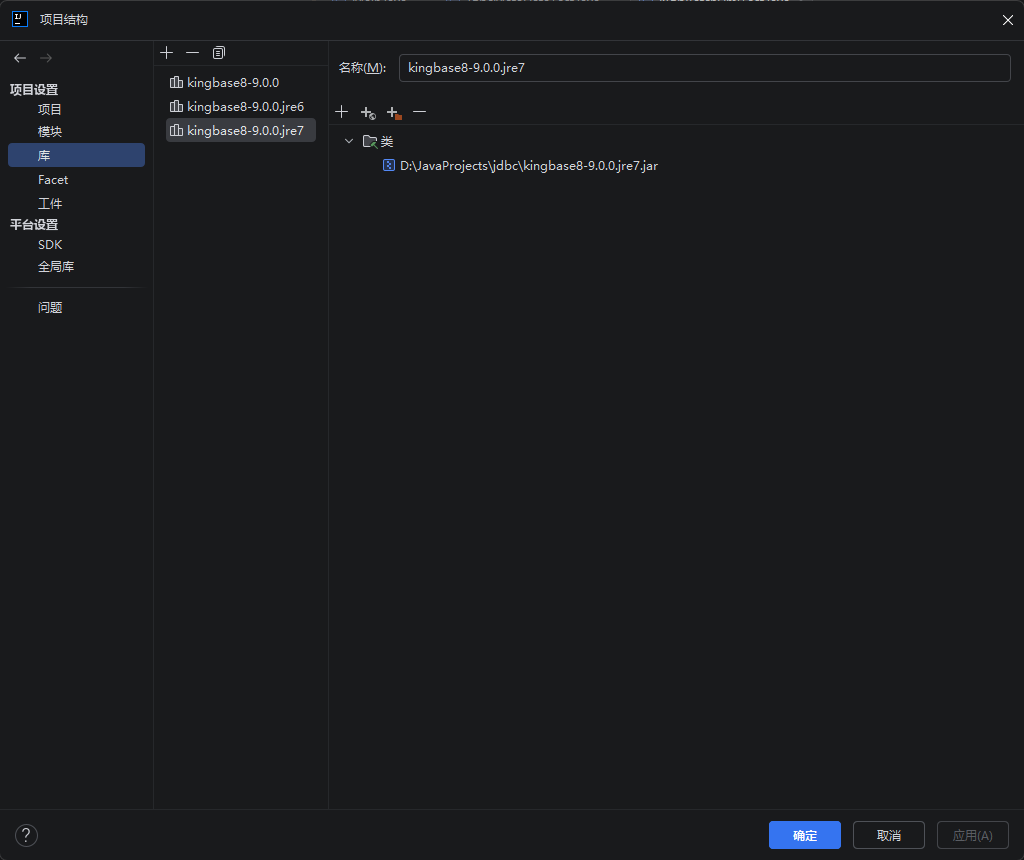Open the 全局库 settings page
Screen dimensions: 1024x860
tap(56, 266)
